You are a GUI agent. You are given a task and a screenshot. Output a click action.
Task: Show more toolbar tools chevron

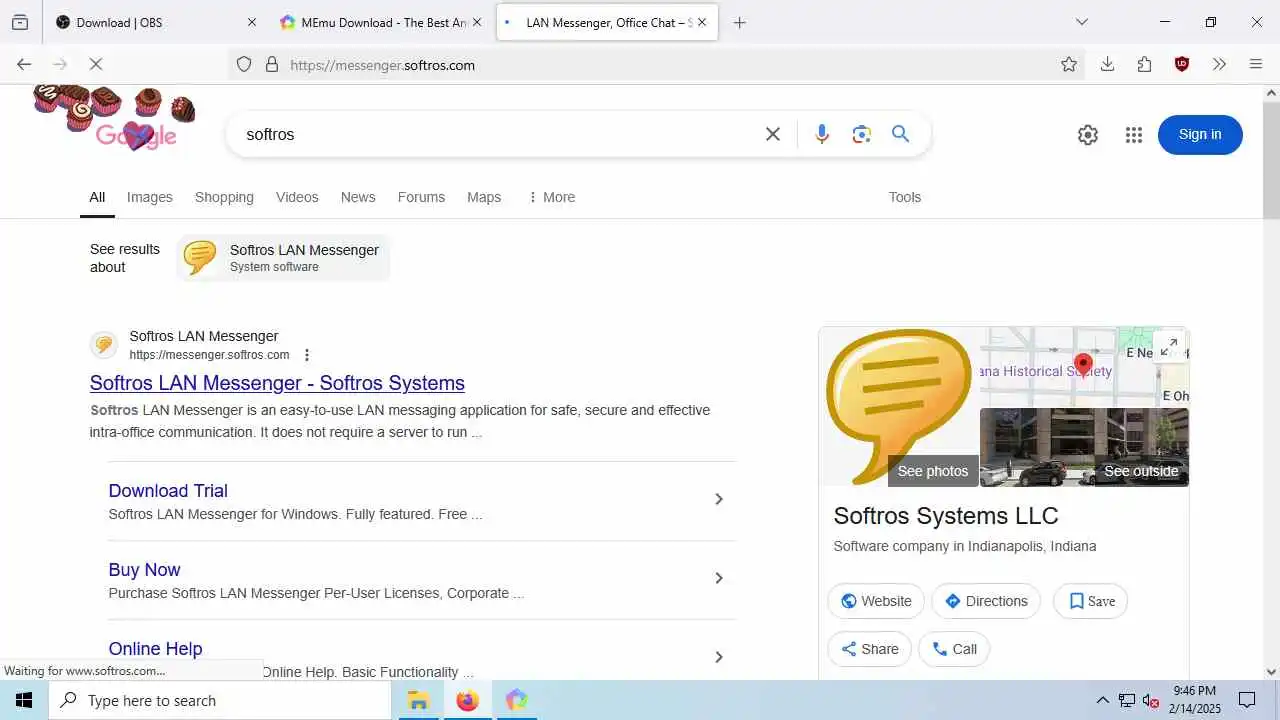click(1219, 64)
